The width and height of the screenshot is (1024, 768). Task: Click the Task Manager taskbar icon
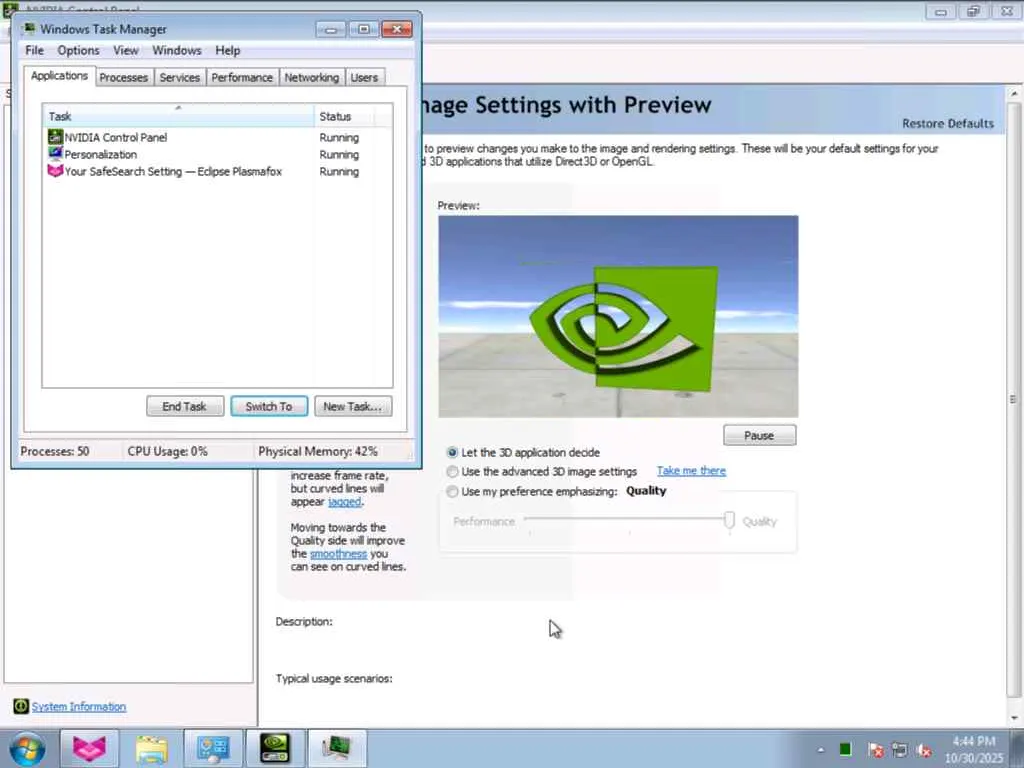(337, 748)
